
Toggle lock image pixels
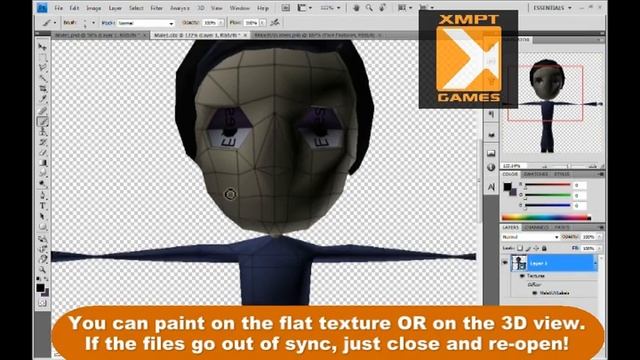pos(528,248)
